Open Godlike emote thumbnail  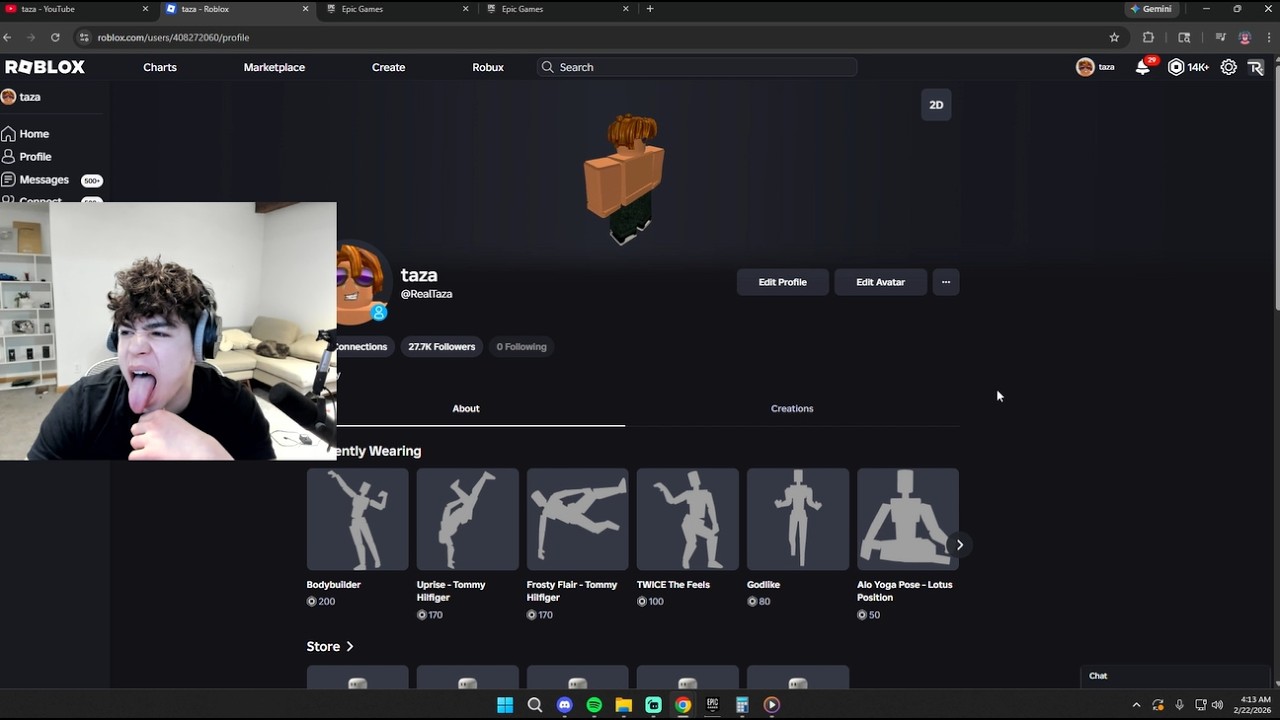point(797,519)
